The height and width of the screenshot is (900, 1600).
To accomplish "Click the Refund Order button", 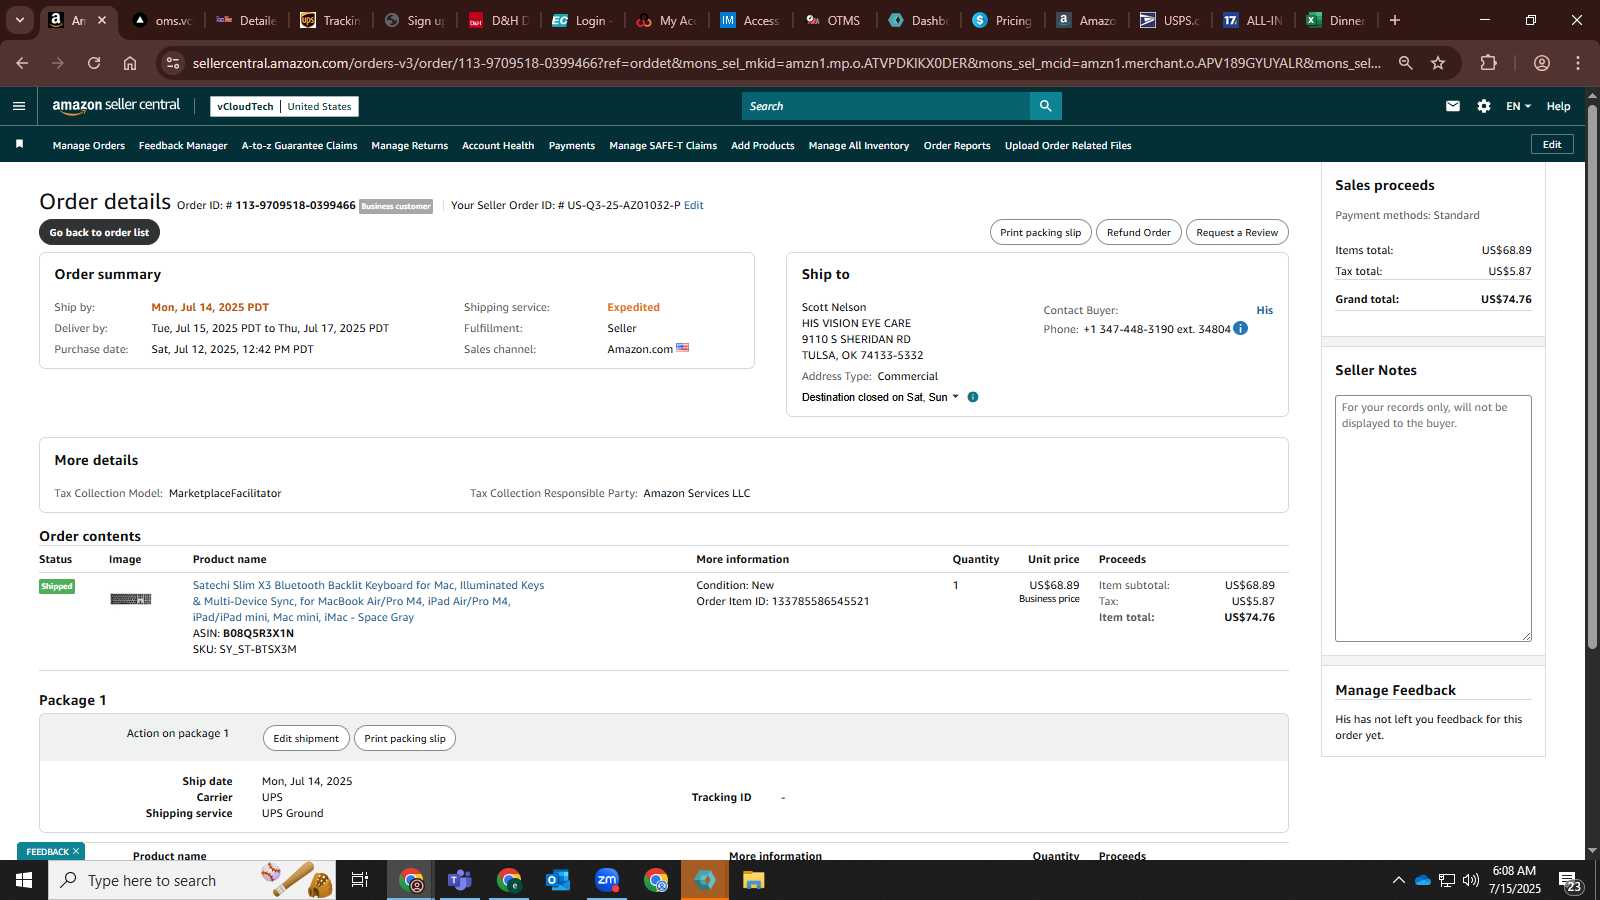I will coord(1138,232).
